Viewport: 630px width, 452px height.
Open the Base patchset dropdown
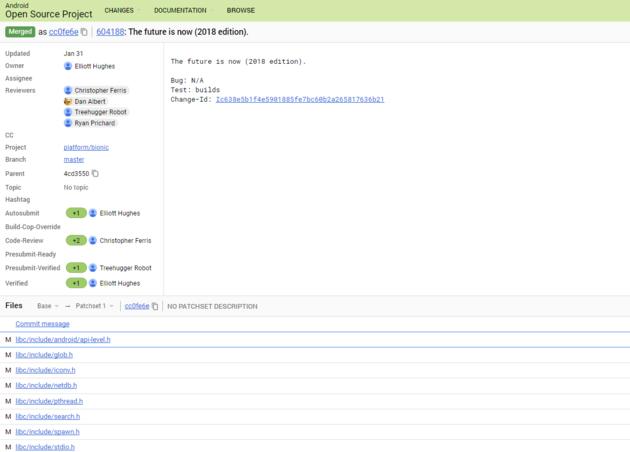pyautogui.click(x=47, y=306)
